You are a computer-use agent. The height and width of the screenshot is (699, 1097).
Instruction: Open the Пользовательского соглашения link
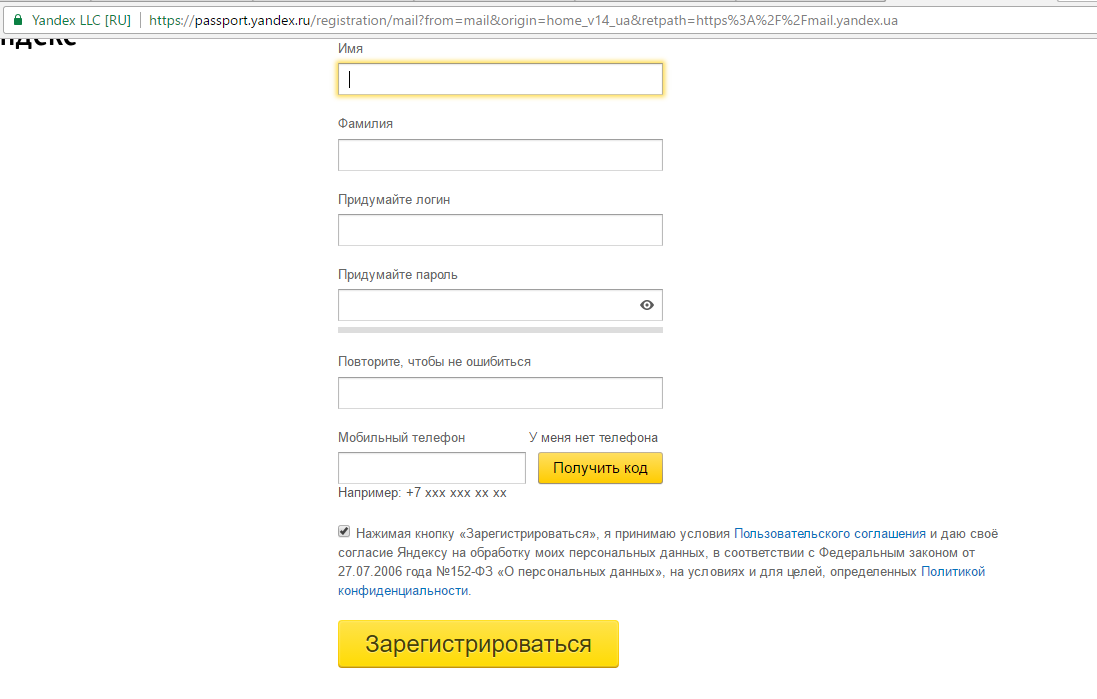(x=830, y=533)
